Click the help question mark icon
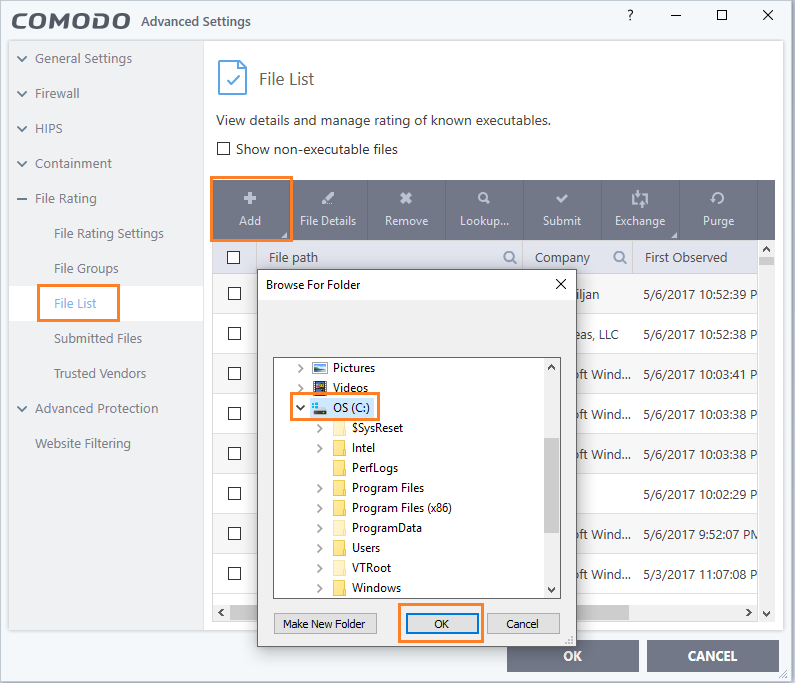The height and width of the screenshot is (683, 795). 630,15
